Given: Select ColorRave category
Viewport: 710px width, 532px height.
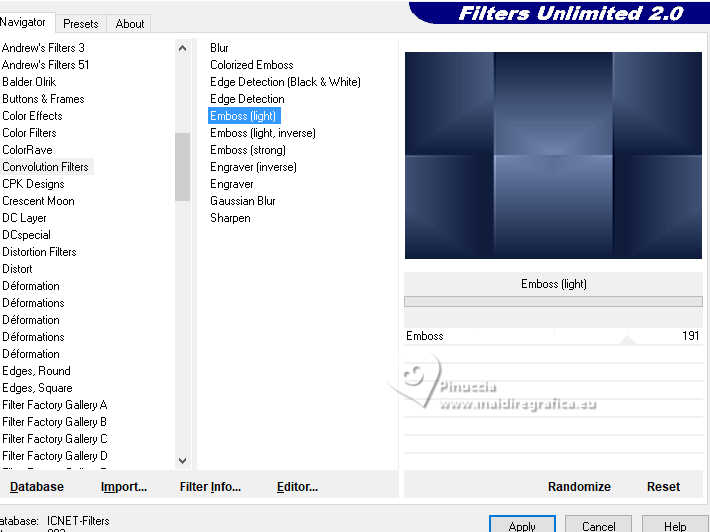Looking at the screenshot, I should pyautogui.click(x=27, y=150).
